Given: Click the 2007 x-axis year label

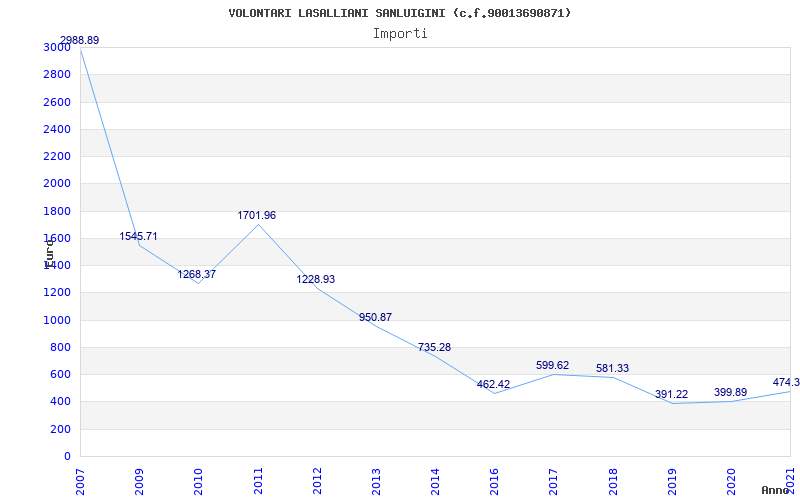Looking at the screenshot, I should [x=80, y=481].
